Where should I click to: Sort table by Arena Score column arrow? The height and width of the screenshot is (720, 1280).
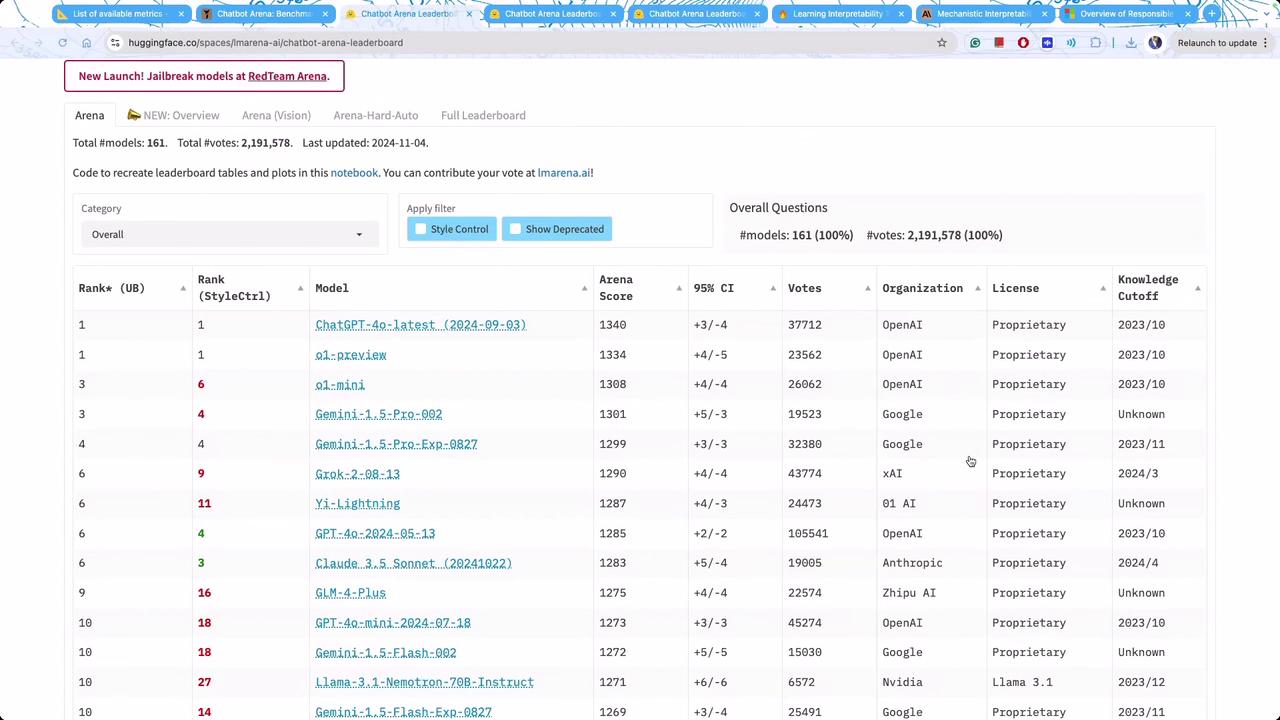[679, 288]
